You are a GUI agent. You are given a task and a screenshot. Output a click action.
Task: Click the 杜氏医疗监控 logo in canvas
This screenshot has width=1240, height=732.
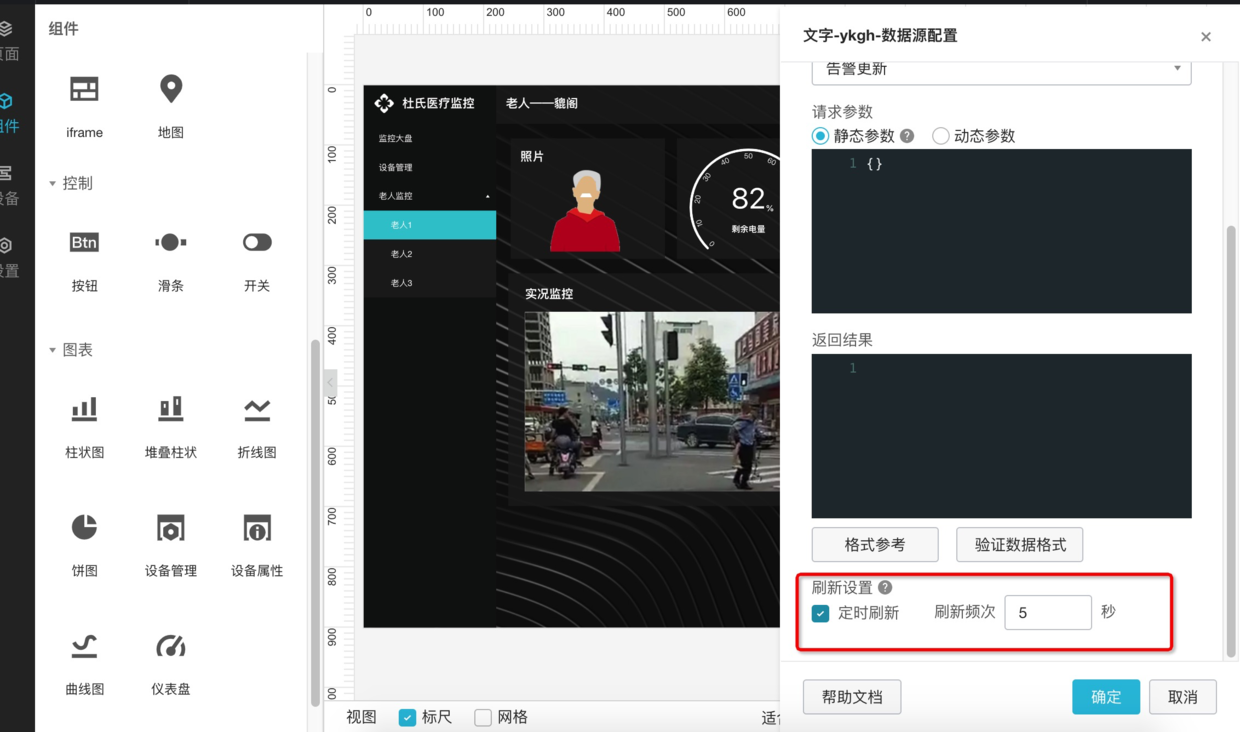coord(384,103)
